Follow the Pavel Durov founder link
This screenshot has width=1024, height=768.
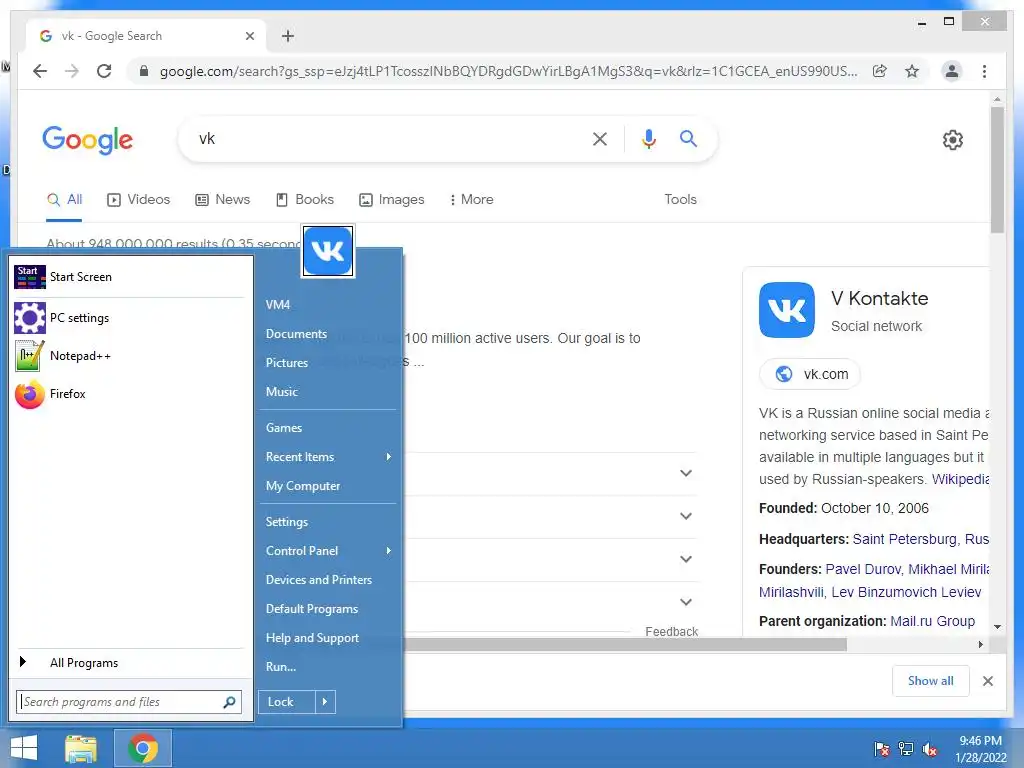click(x=863, y=569)
